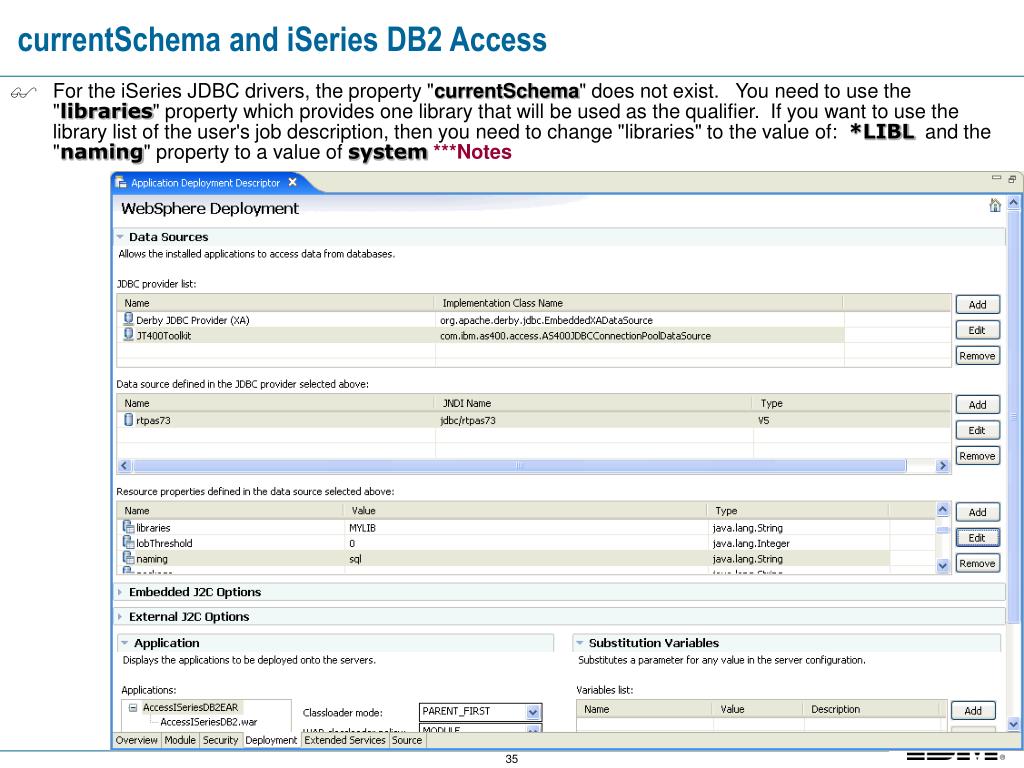The height and width of the screenshot is (768, 1024).
Task: Close the Application Deployment Descriptor tab
Action: point(293,182)
